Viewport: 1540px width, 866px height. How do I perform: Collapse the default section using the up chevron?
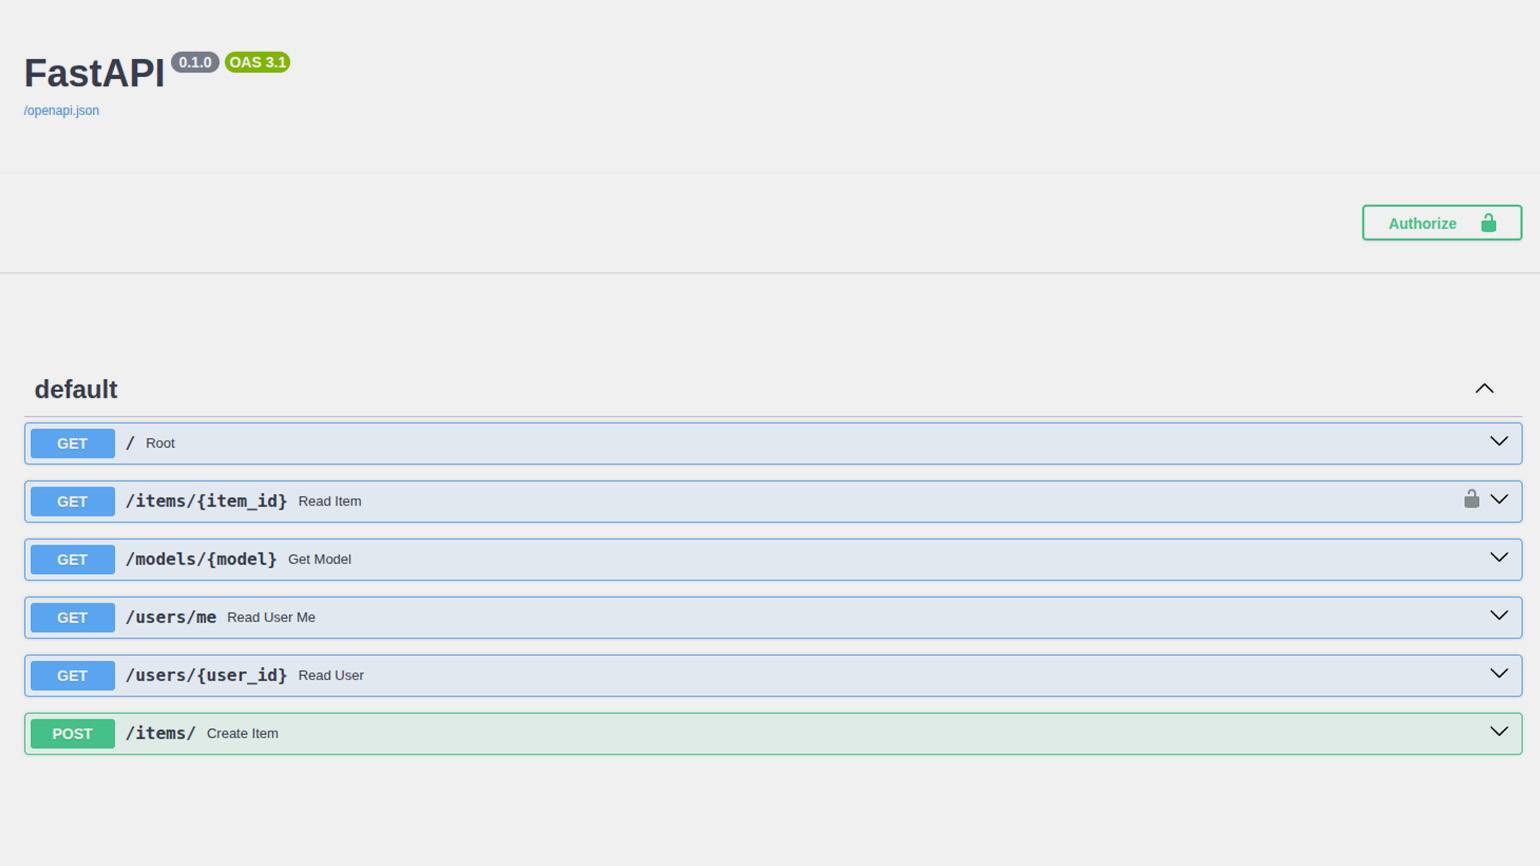pyautogui.click(x=1484, y=389)
